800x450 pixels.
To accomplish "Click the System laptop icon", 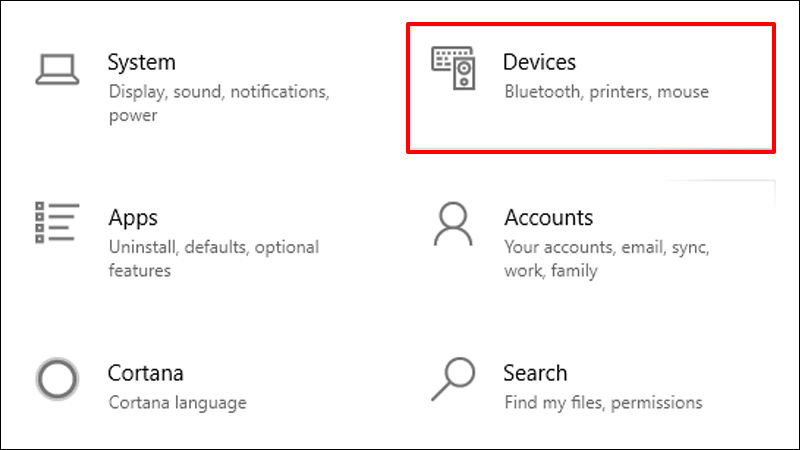I will [57, 69].
